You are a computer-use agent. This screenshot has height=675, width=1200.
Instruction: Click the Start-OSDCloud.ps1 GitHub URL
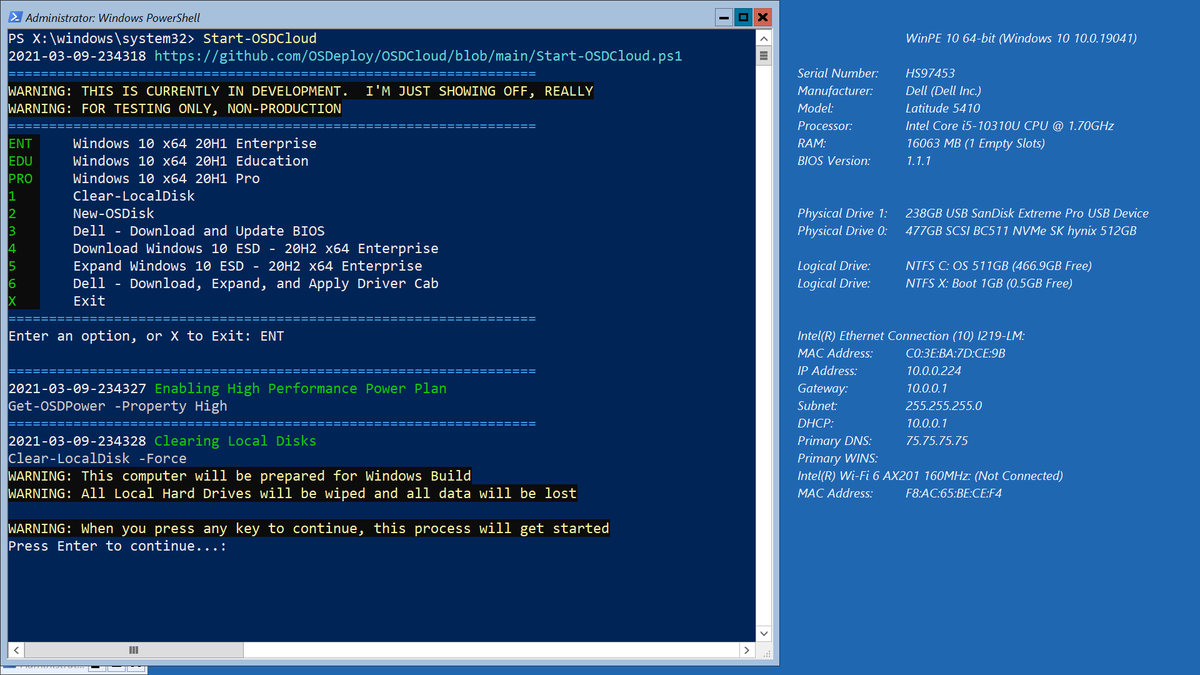[x=418, y=56]
